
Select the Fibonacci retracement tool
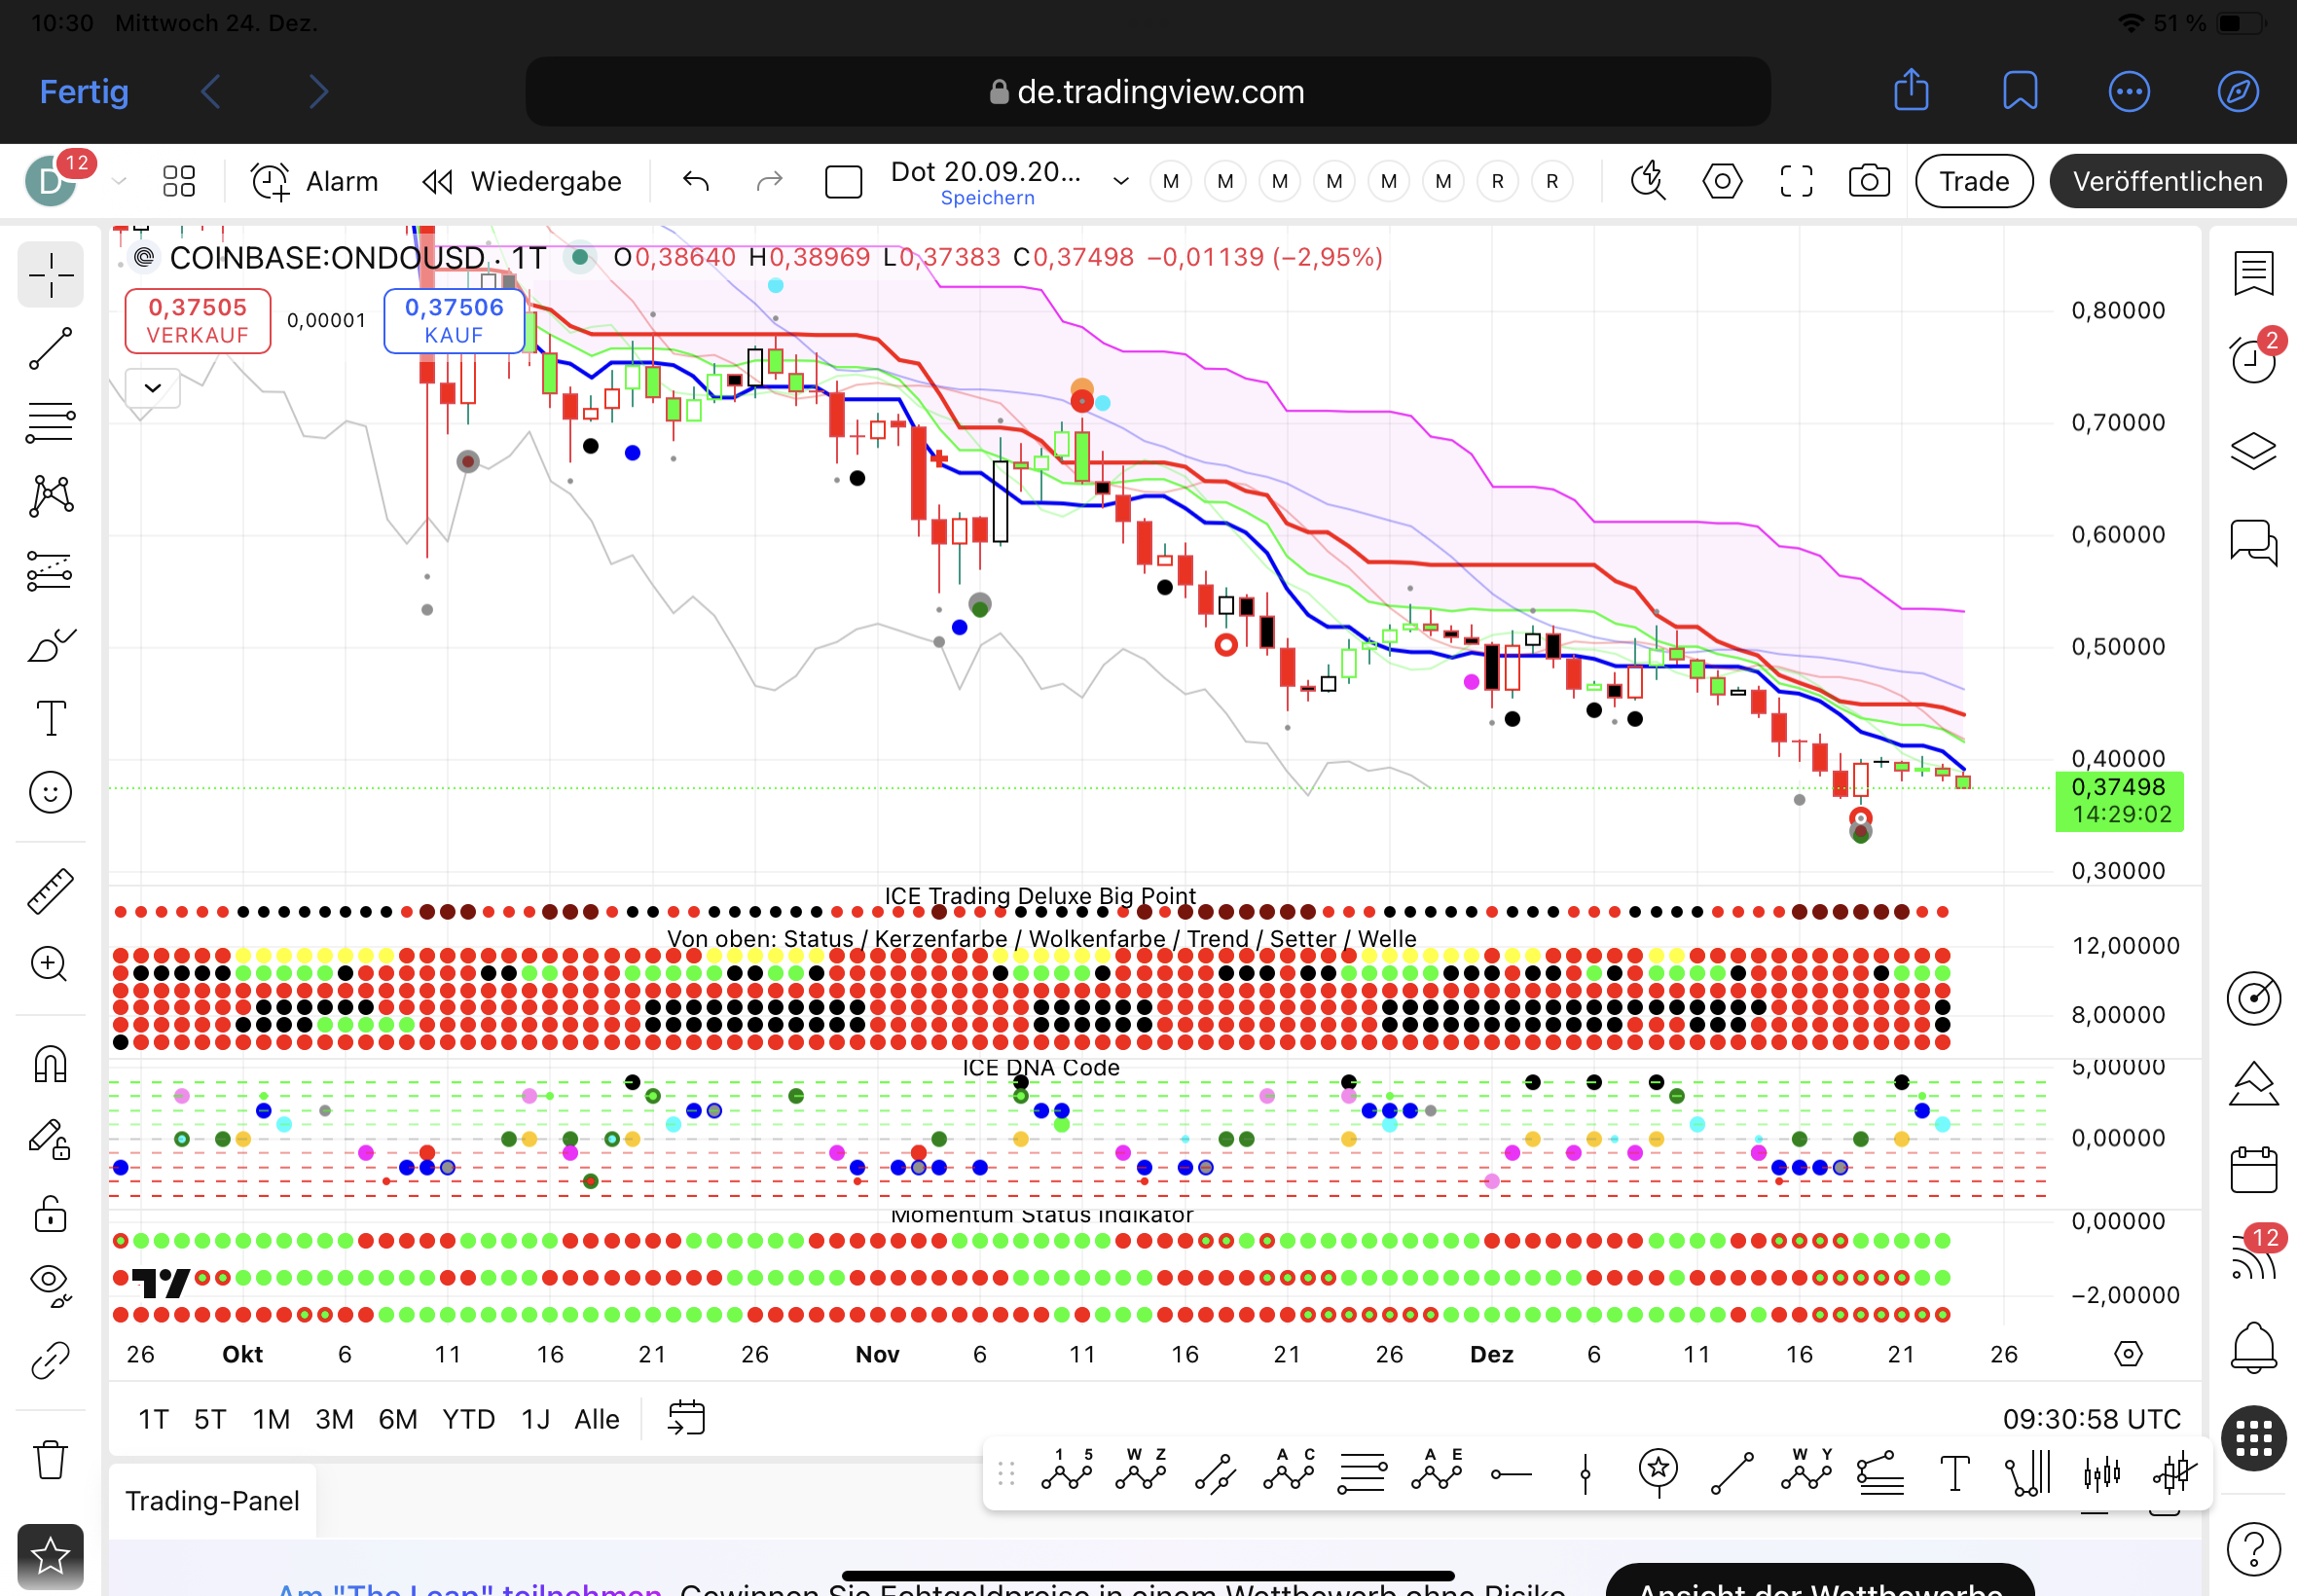(x=50, y=422)
